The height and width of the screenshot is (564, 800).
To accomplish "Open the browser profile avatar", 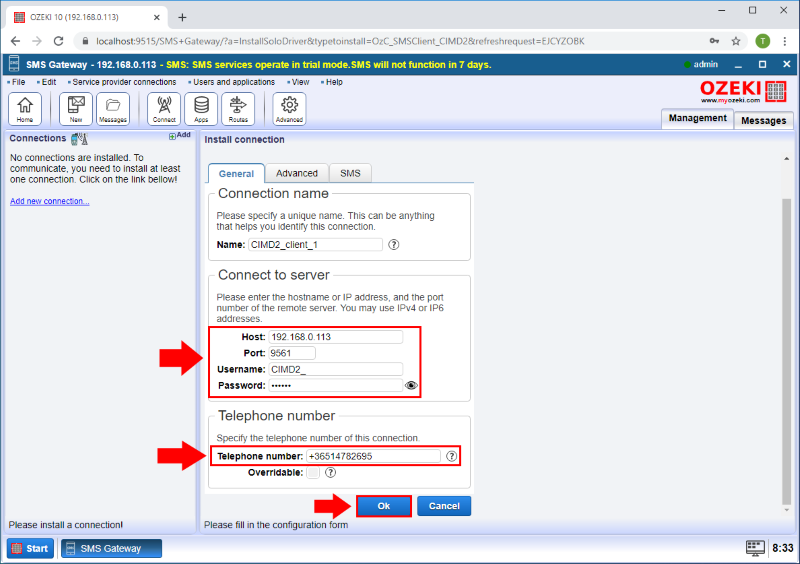I will point(763,41).
